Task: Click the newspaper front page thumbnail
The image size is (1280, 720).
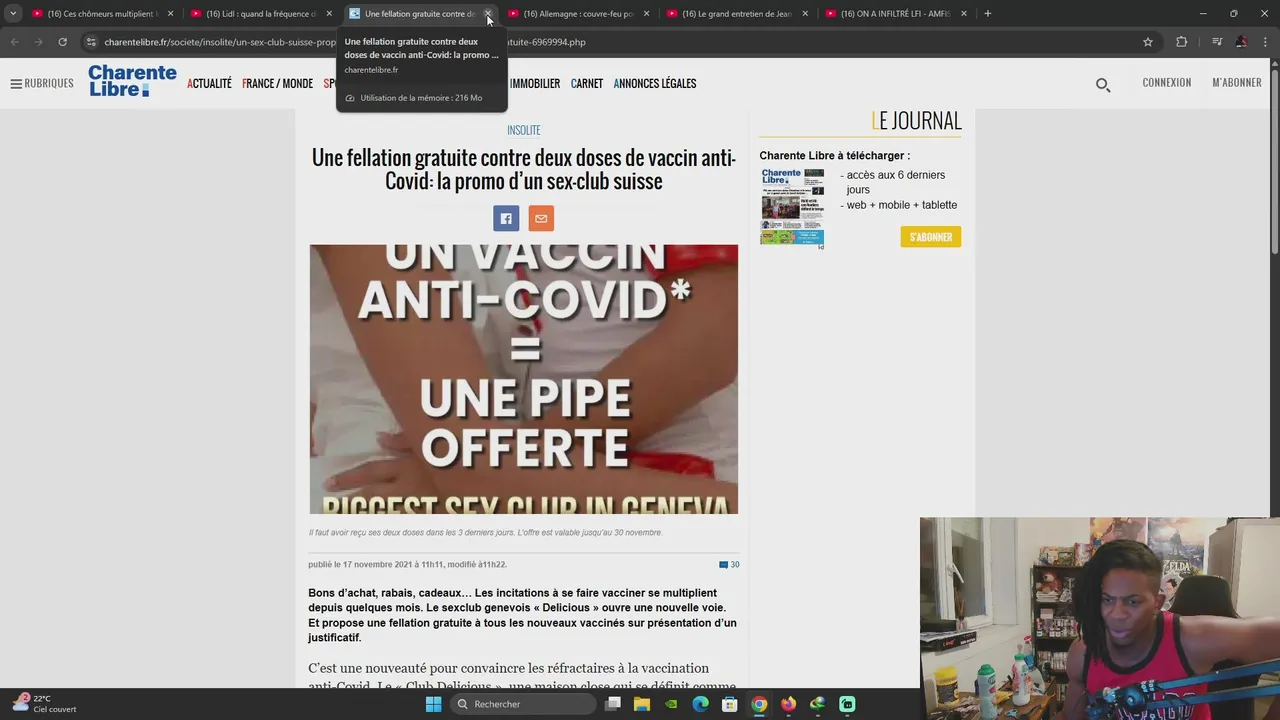Action: [792, 207]
